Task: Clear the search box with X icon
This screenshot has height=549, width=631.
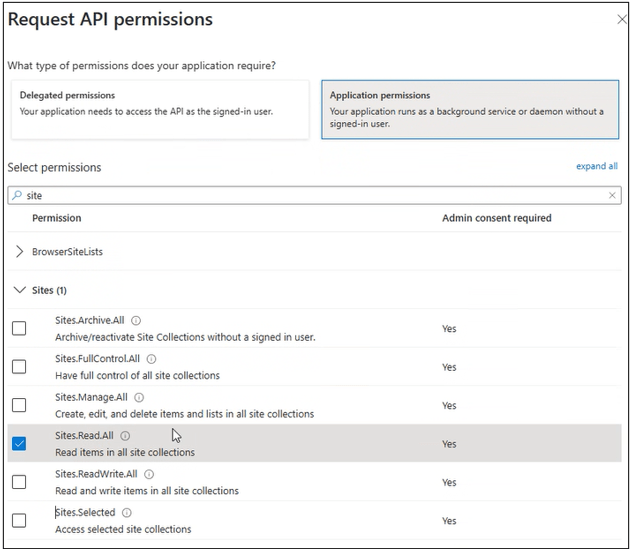Action: pyautogui.click(x=613, y=196)
